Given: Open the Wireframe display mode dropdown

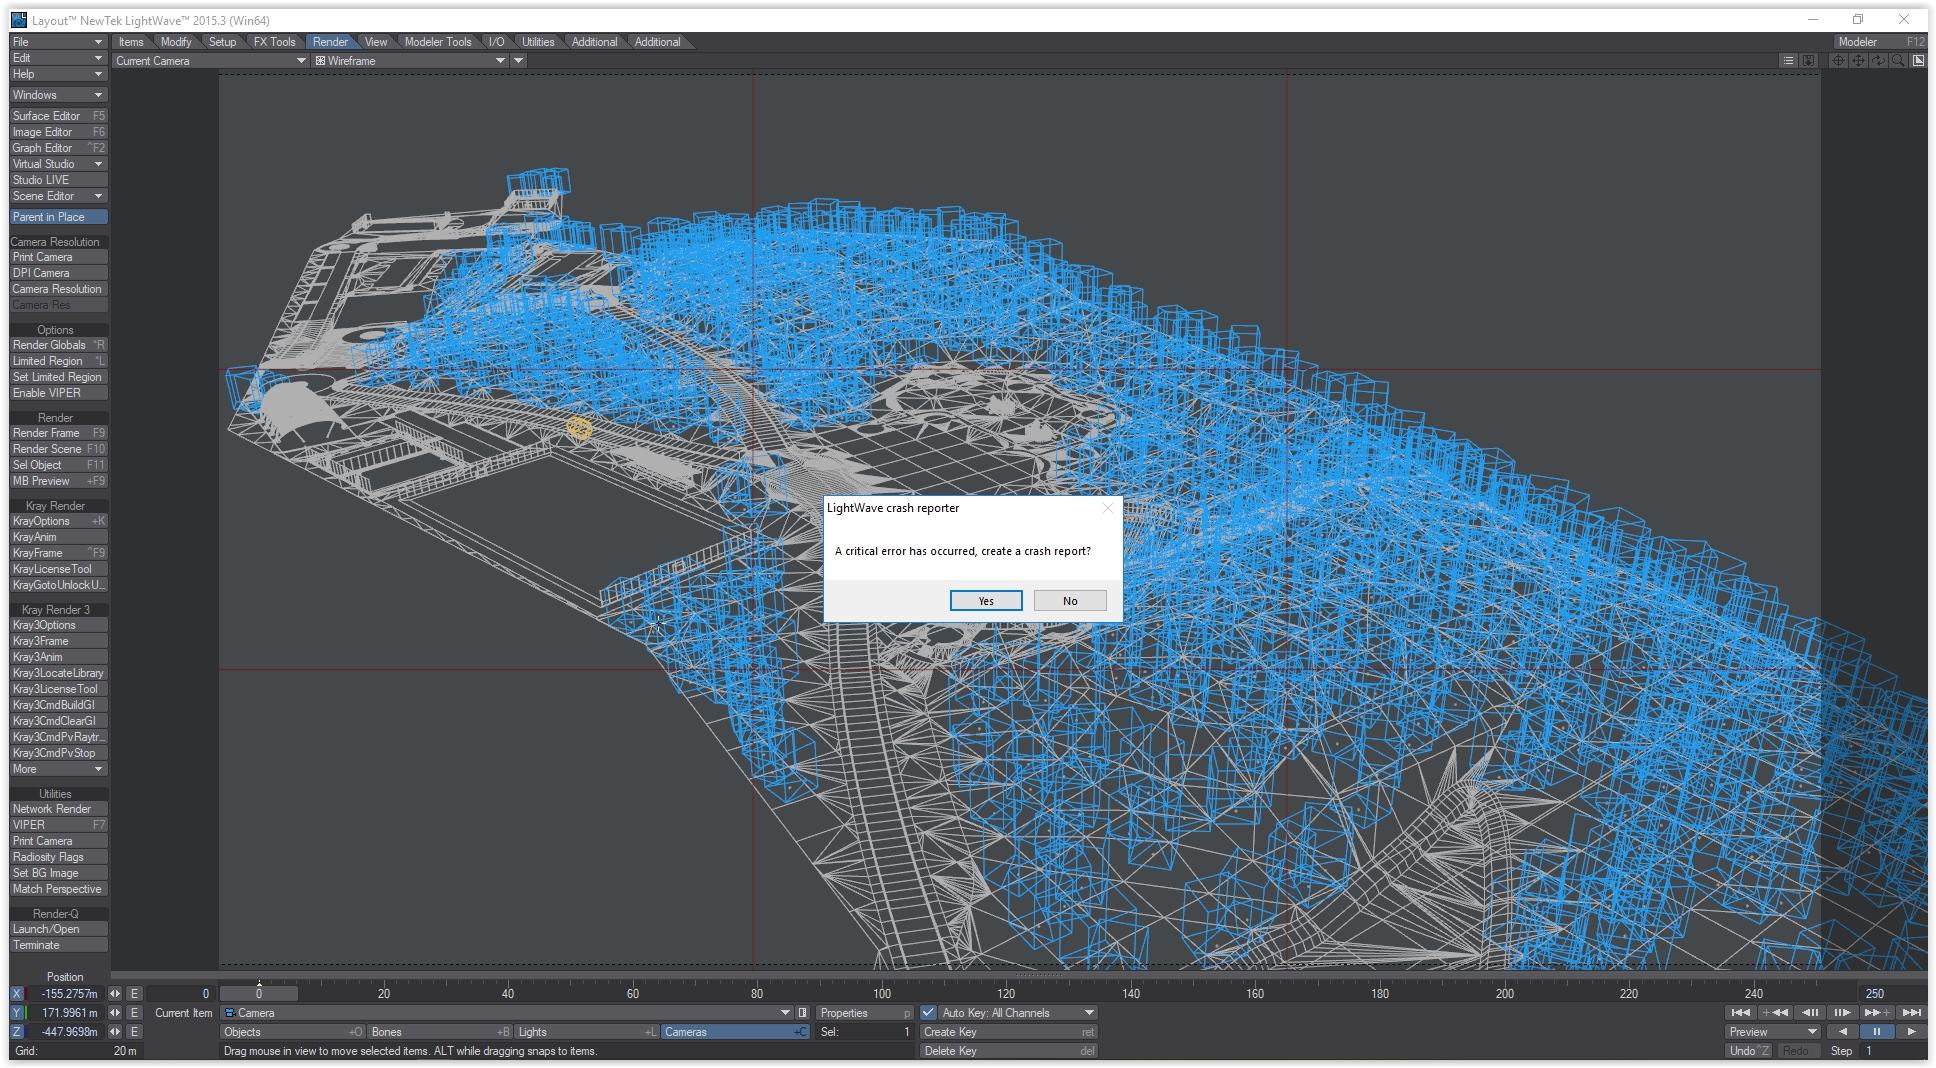Looking at the screenshot, I should [411, 61].
